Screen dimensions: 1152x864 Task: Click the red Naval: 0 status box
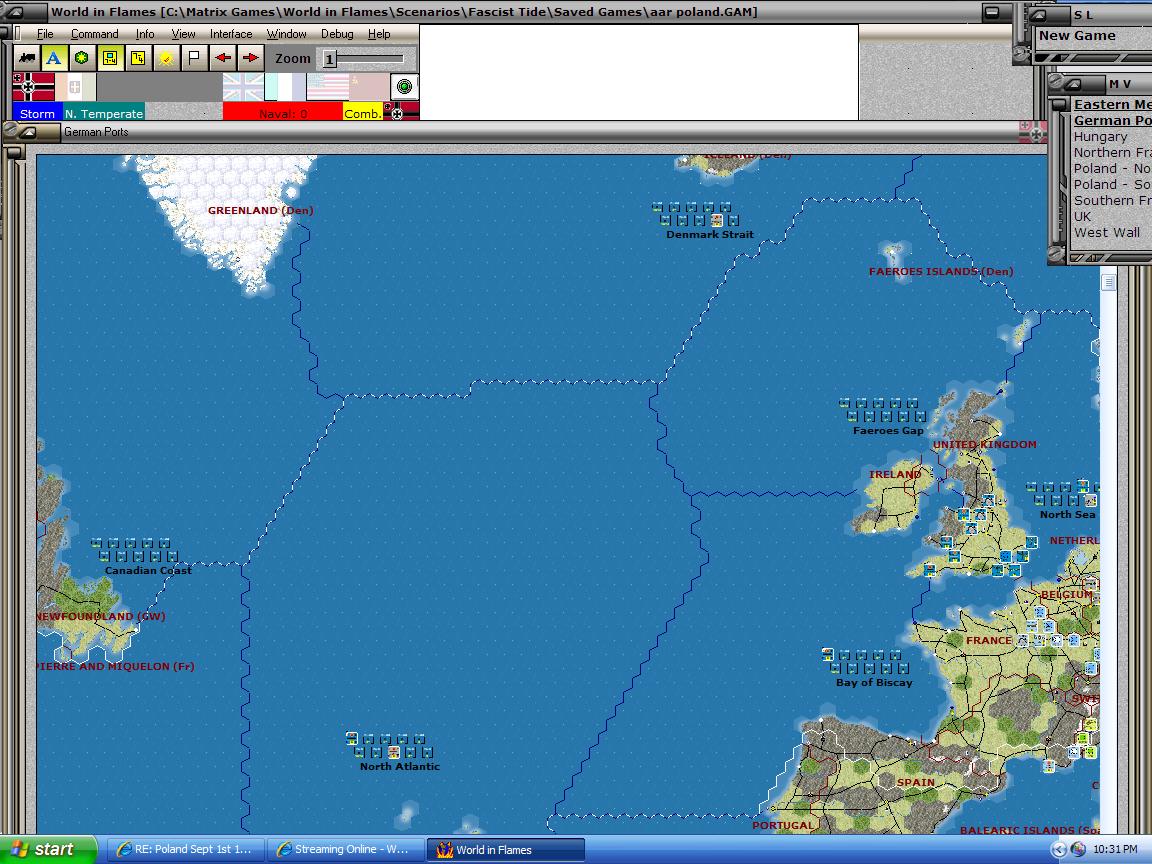click(x=283, y=112)
